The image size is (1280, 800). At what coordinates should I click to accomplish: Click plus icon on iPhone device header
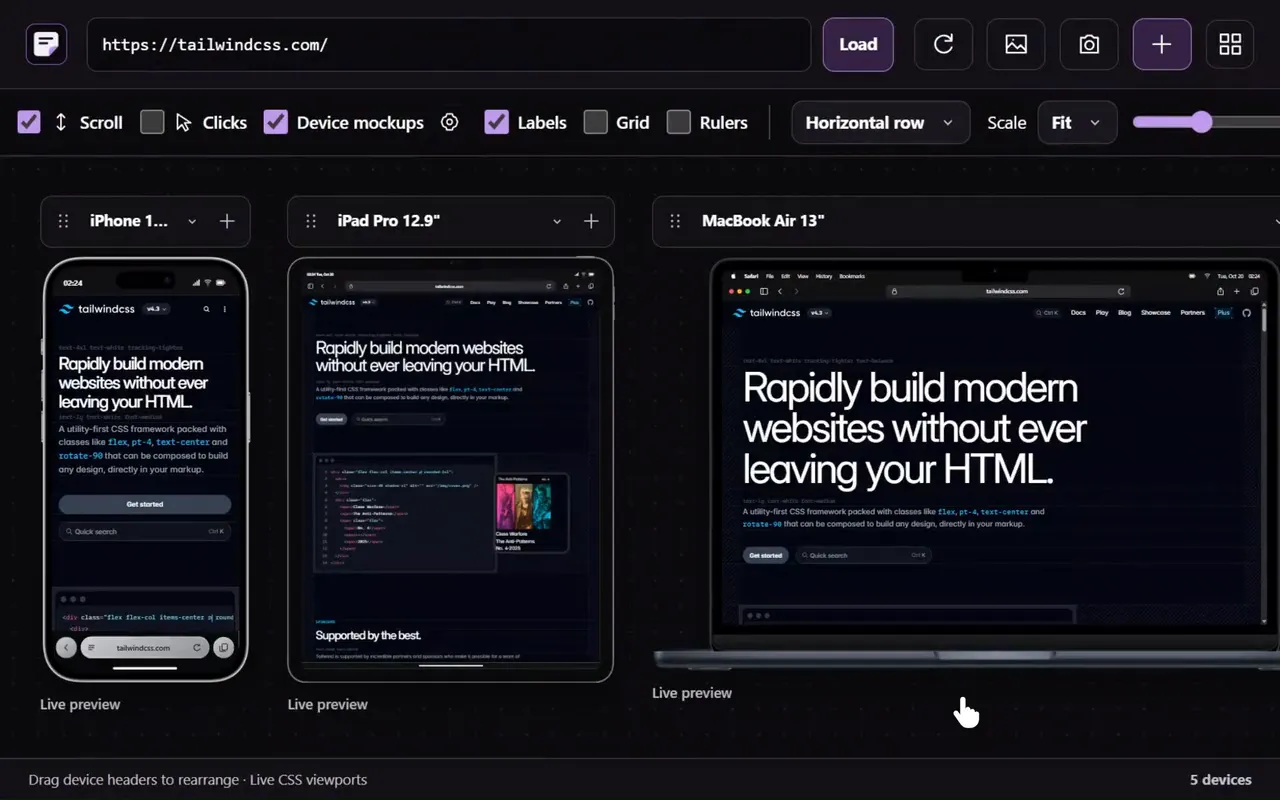click(x=227, y=221)
